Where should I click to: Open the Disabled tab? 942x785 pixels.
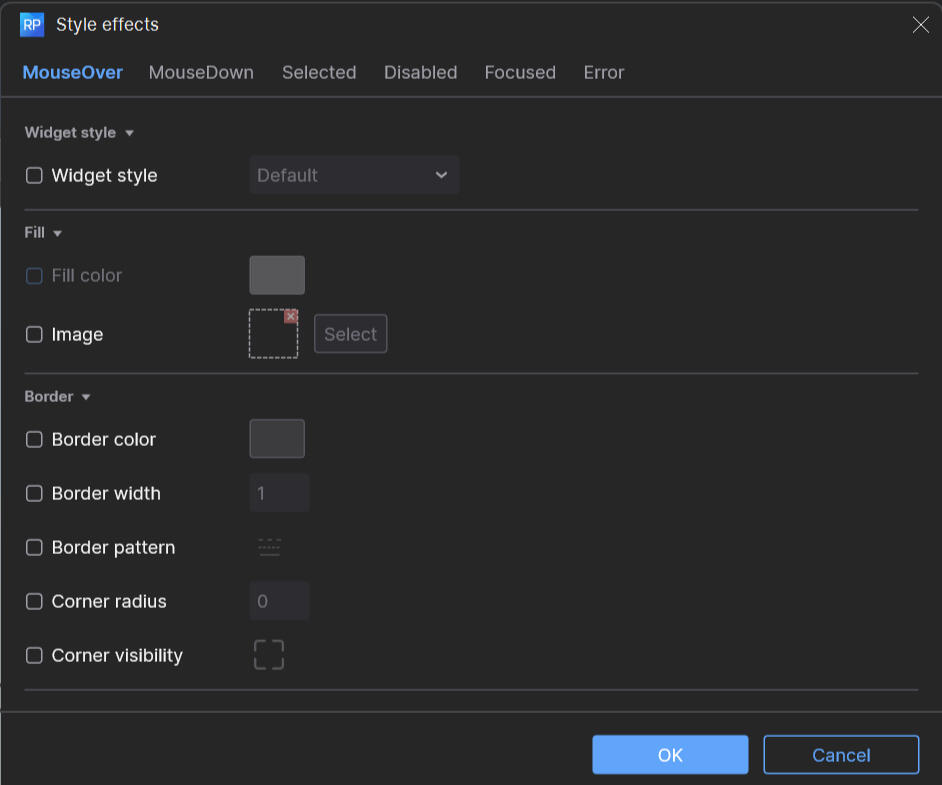[x=420, y=73]
